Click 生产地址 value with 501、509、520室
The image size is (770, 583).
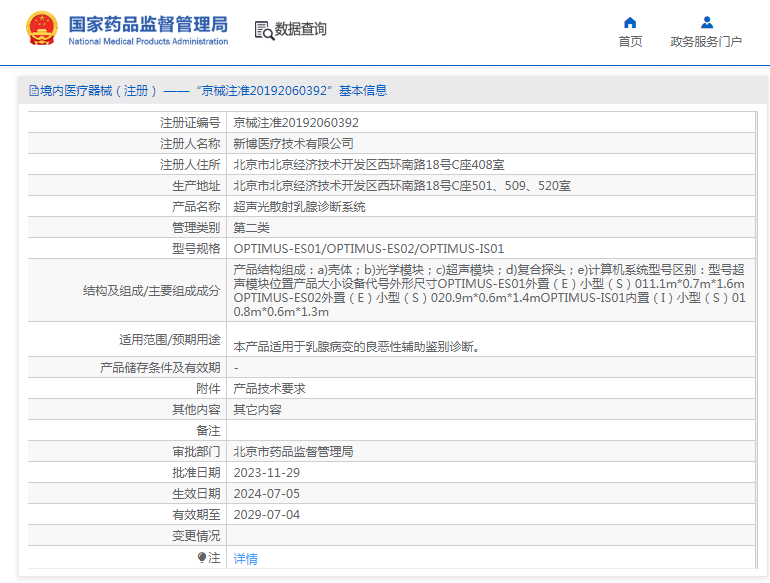(x=402, y=186)
